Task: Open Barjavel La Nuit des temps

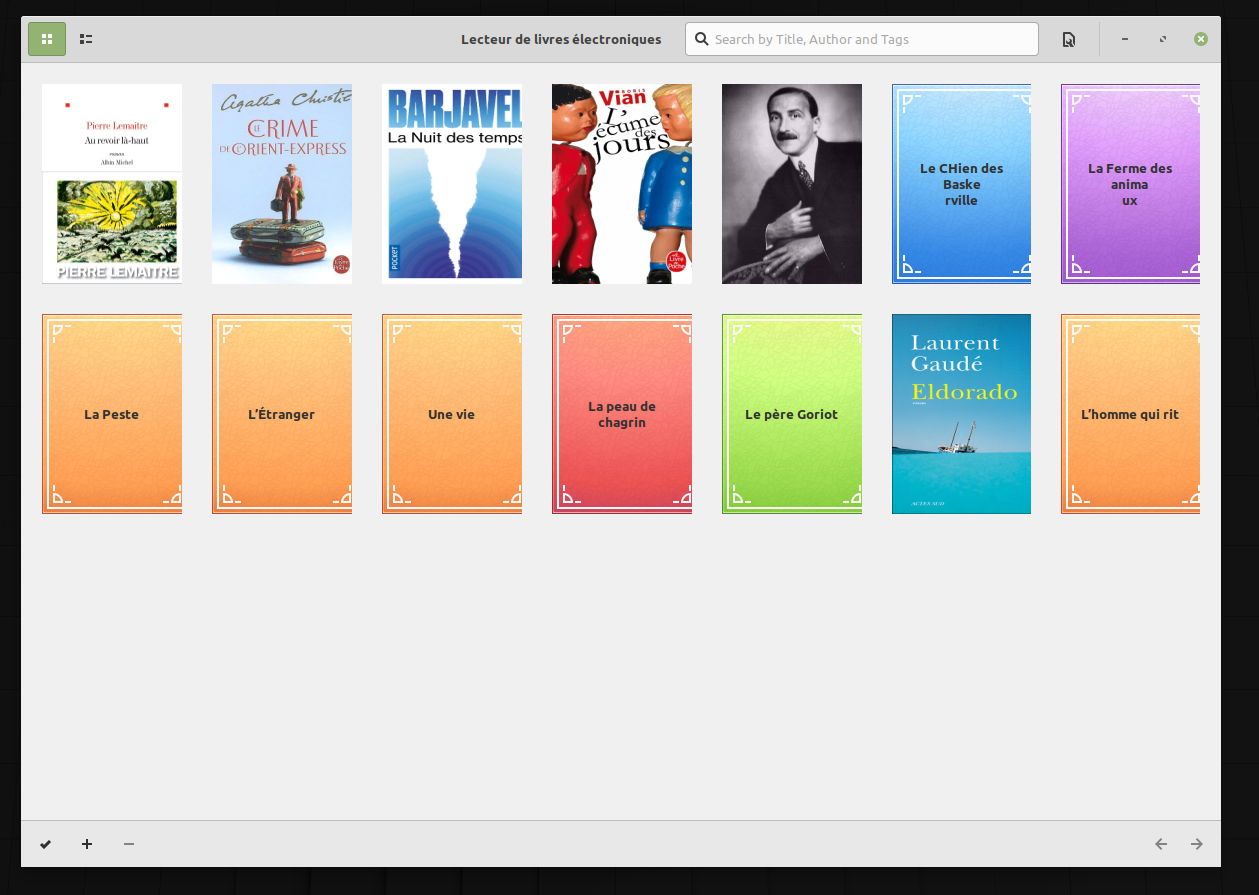Action: click(x=452, y=184)
